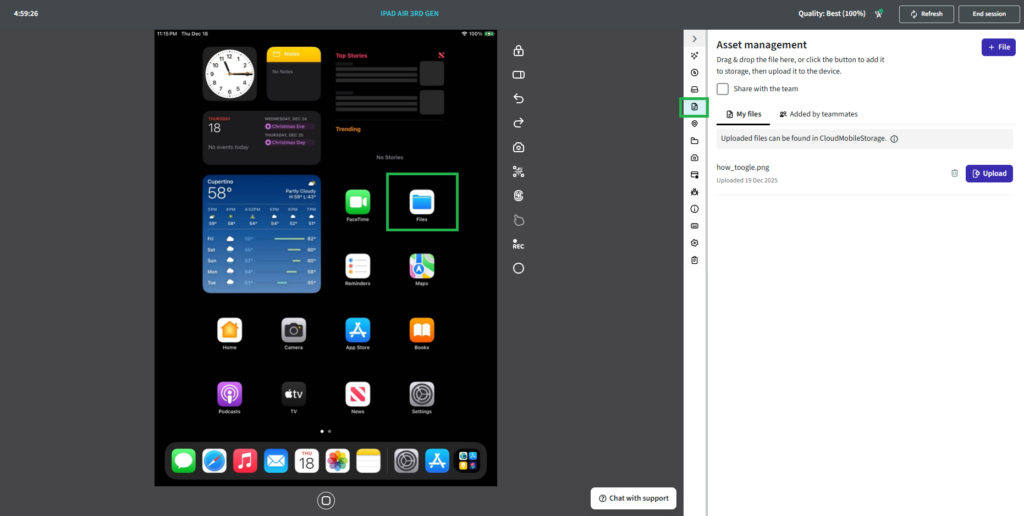1024x516 pixels.
Task: Open Chat with support
Action: pyautogui.click(x=633, y=498)
